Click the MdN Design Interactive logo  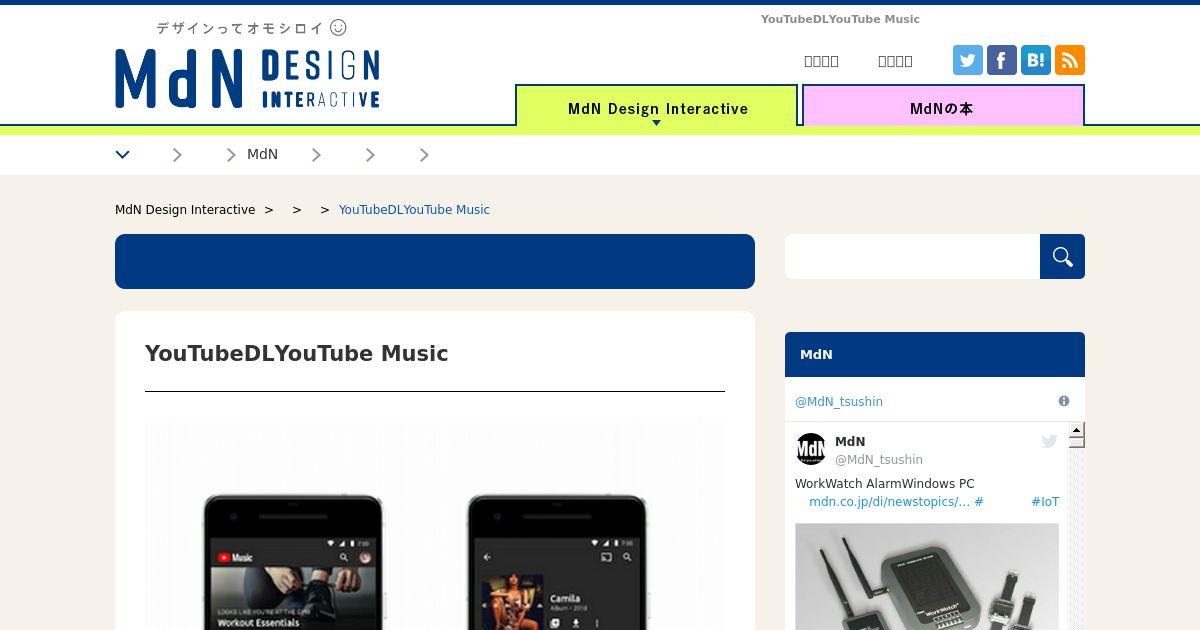tap(247, 78)
